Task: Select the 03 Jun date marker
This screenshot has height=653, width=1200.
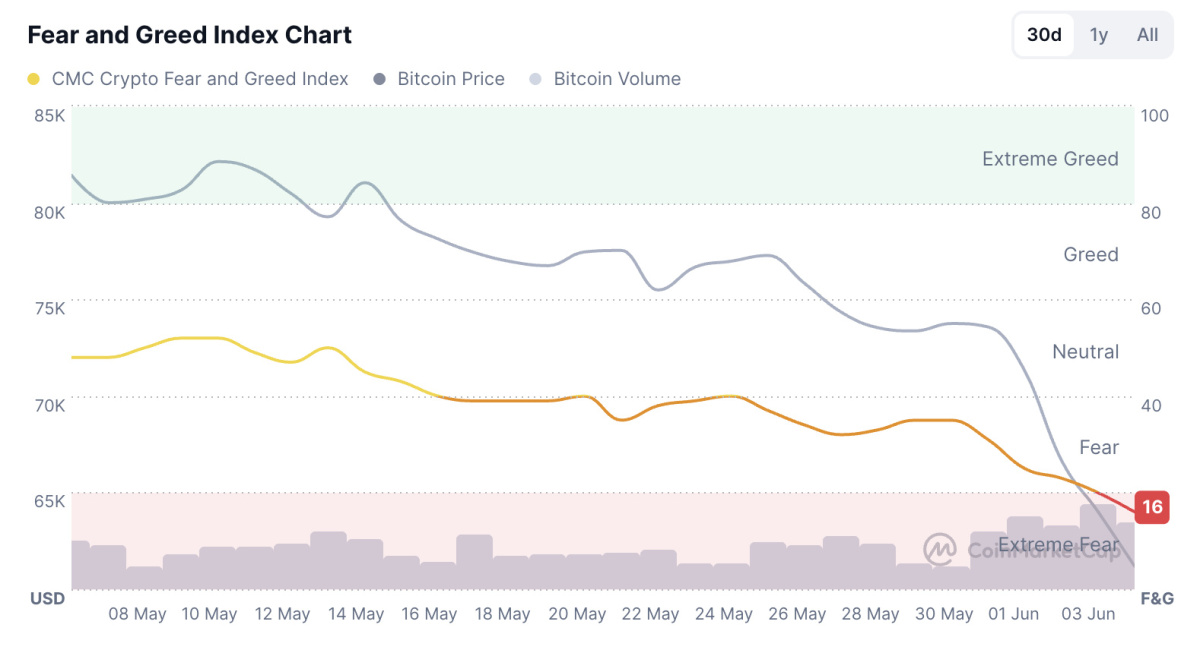Action: coord(1087,614)
